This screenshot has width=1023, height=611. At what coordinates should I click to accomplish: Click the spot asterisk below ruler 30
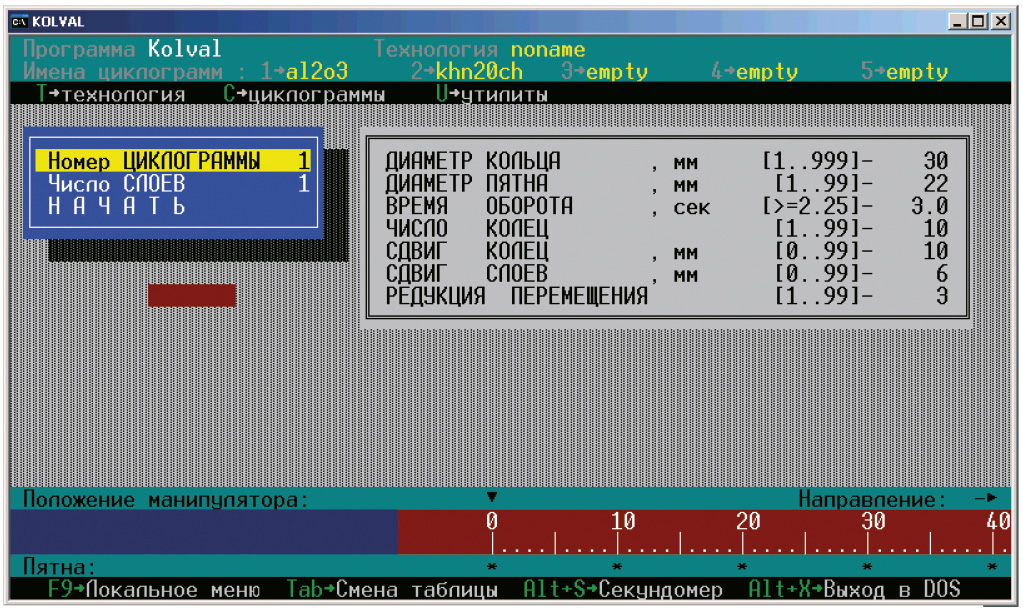(868, 567)
